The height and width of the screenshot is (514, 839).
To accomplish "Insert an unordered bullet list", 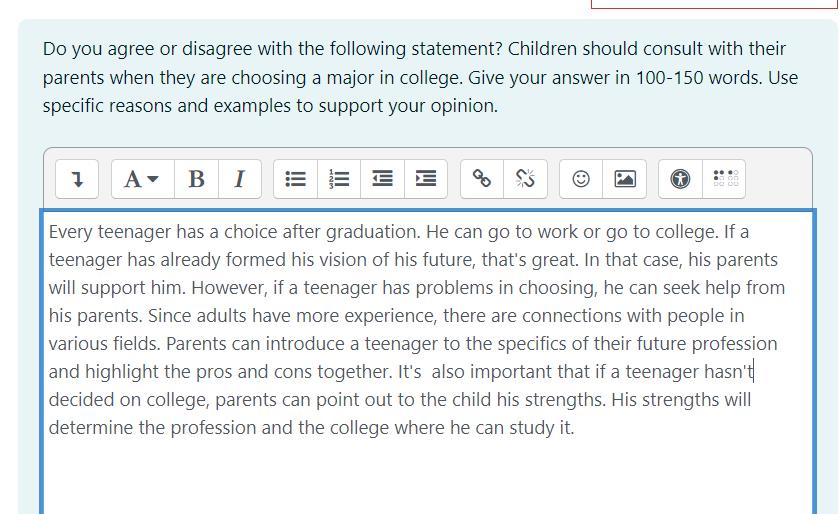I will [295, 179].
